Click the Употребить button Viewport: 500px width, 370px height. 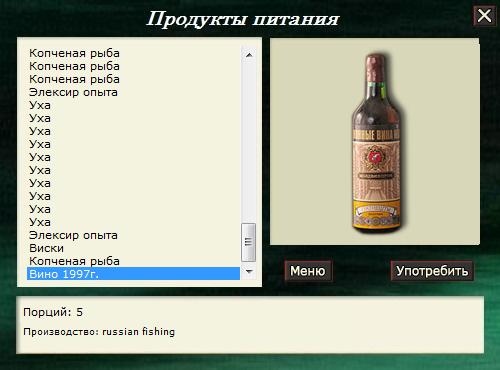point(432,271)
